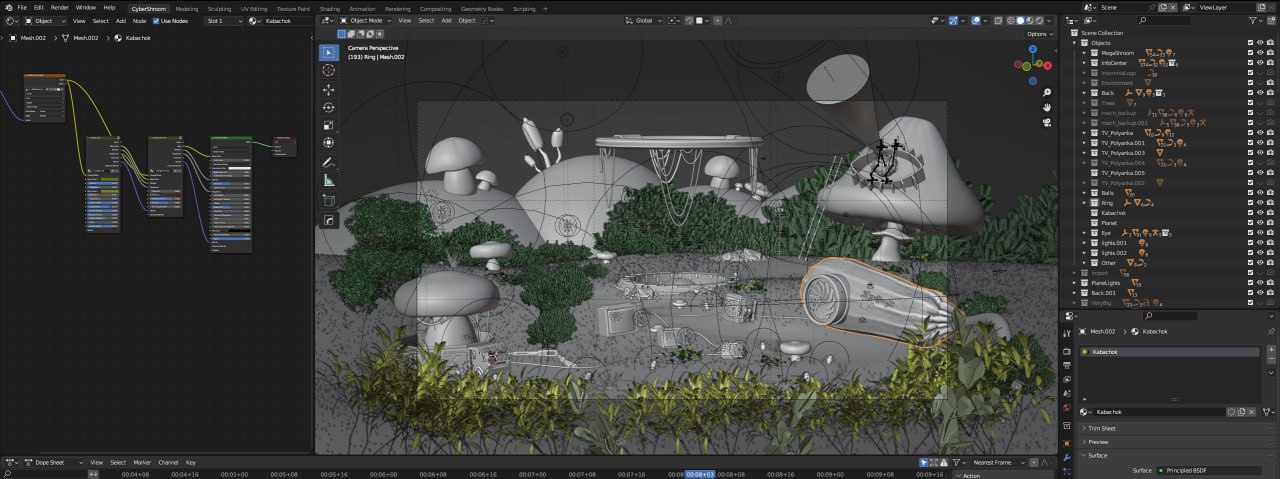The image size is (1280, 479).
Task: Open the Render menu
Action: [x=60, y=8]
